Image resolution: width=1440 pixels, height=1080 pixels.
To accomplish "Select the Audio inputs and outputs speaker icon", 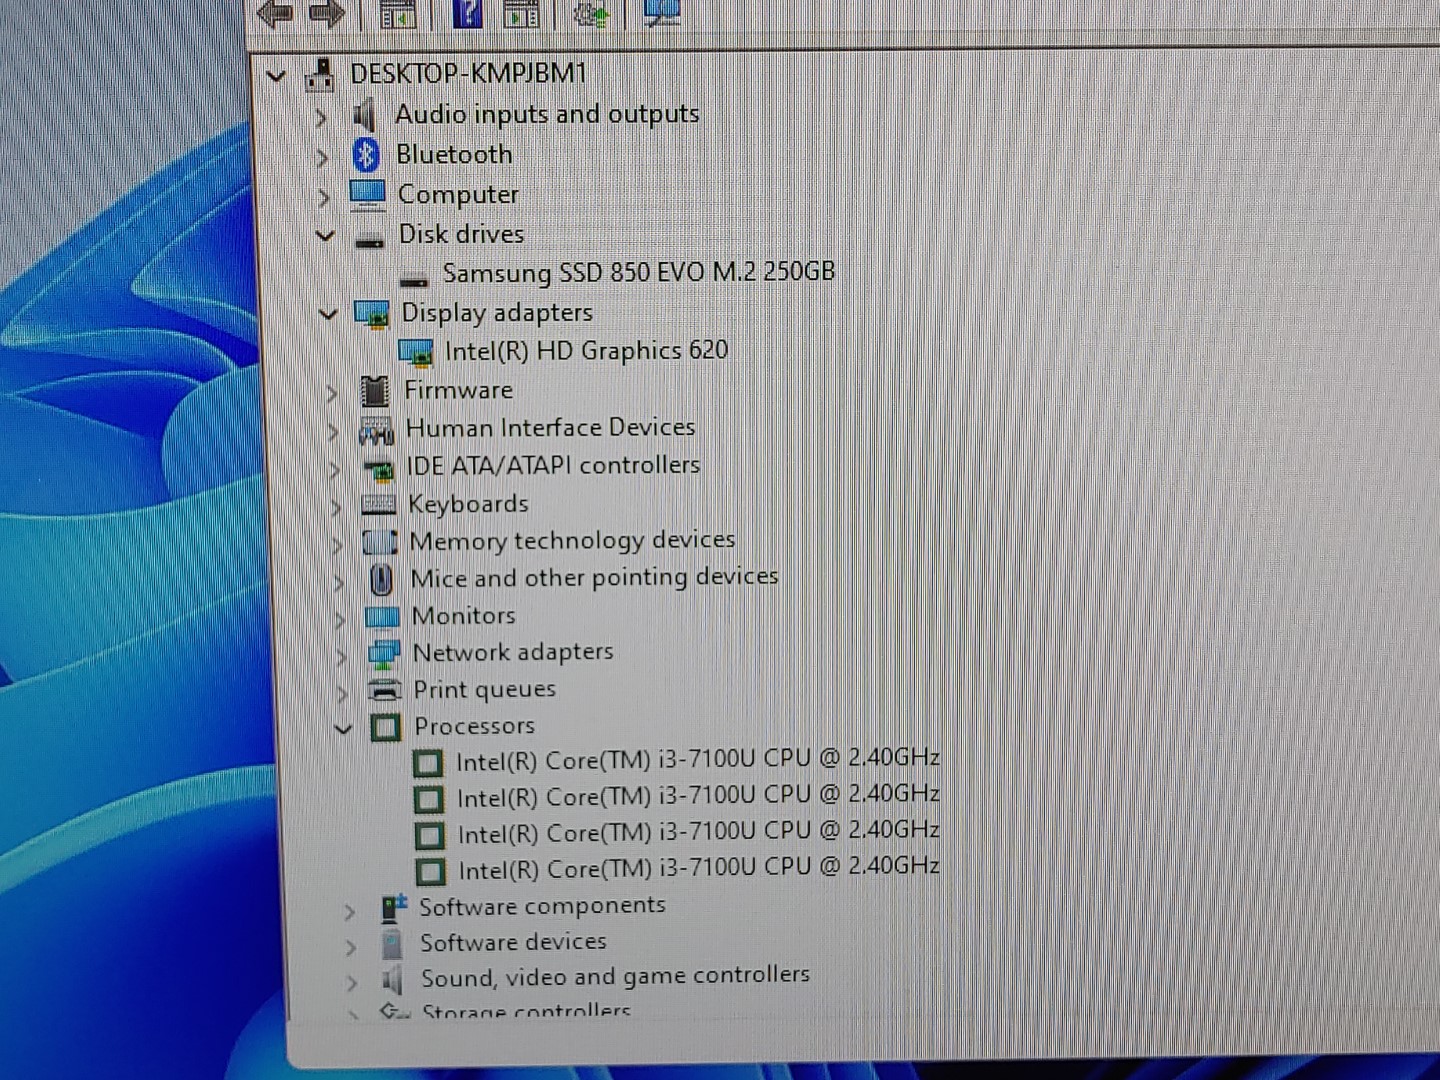I will coord(364,116).
